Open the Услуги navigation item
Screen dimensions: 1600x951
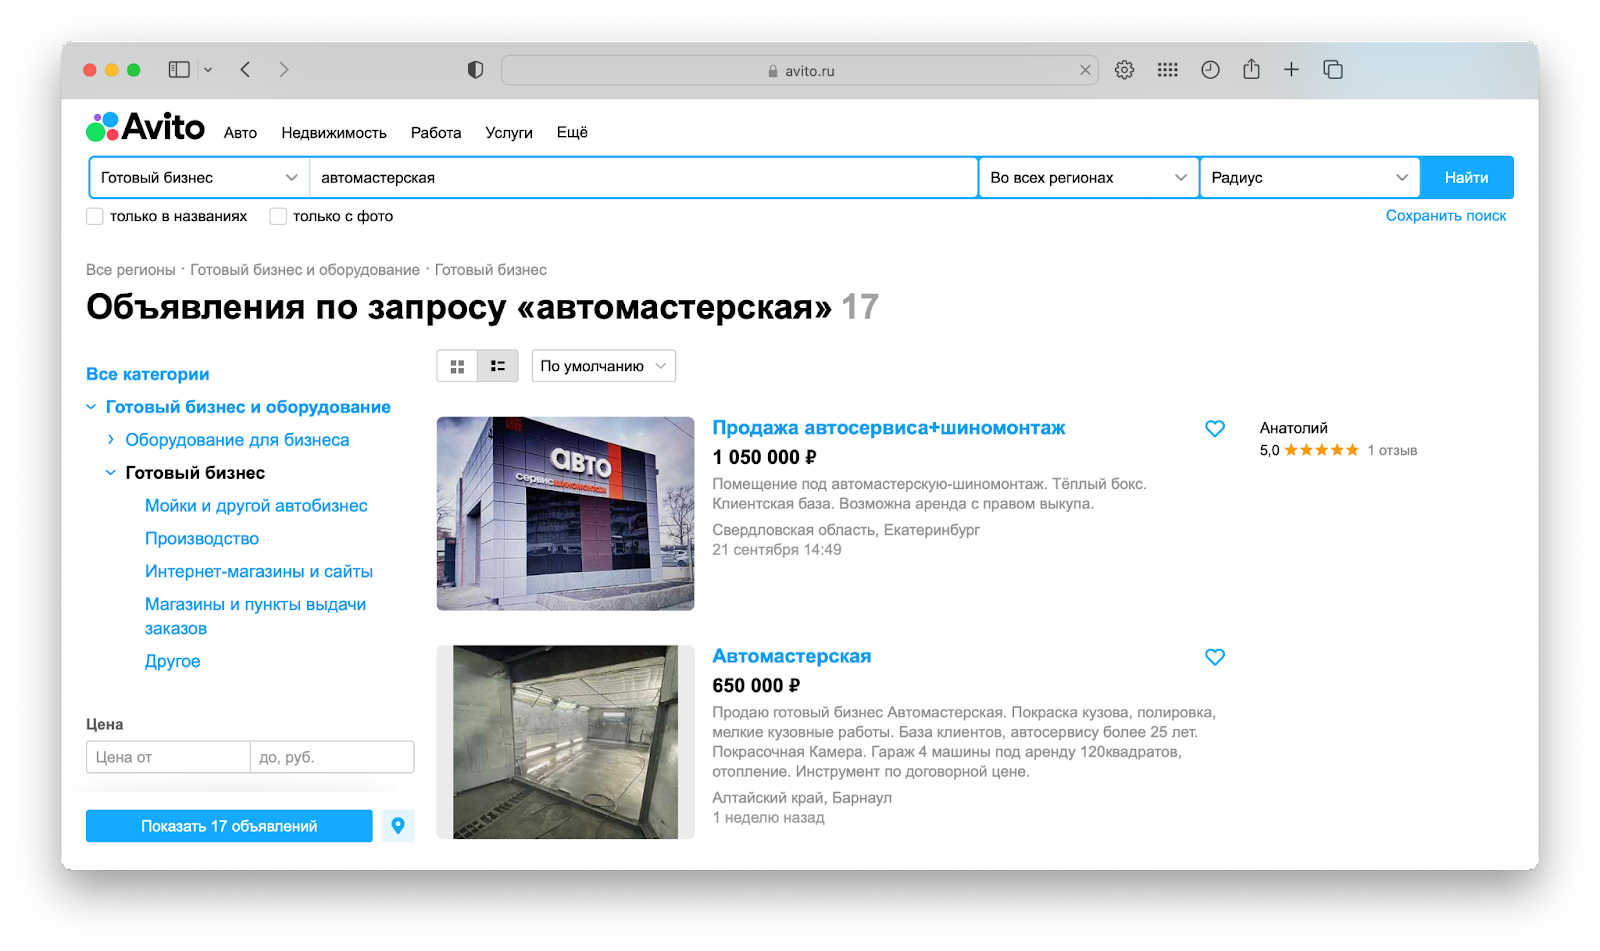click(509, 133)
